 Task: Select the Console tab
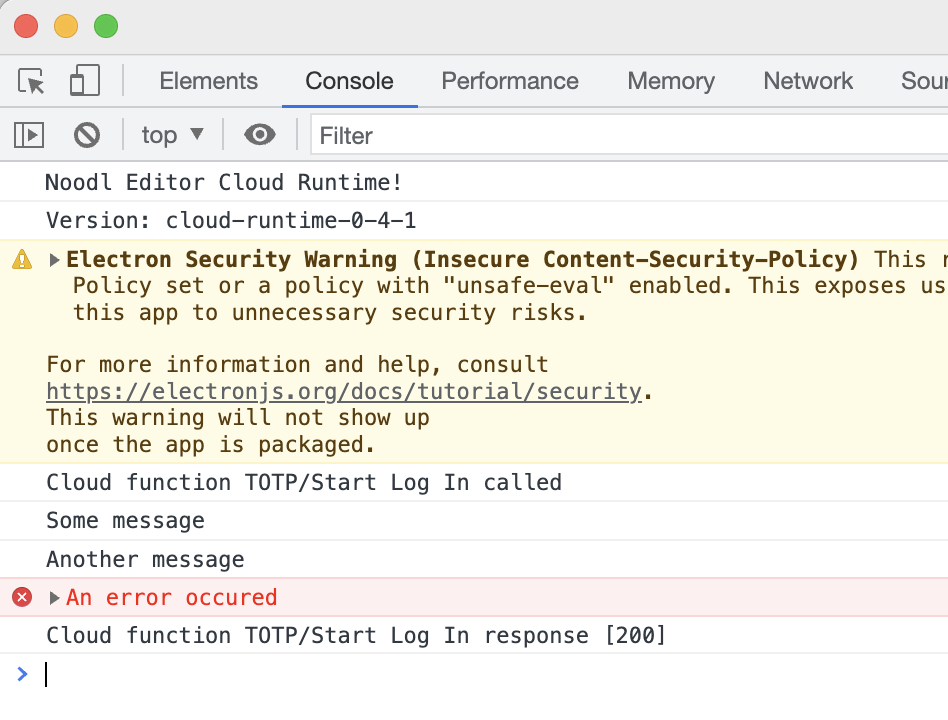coord(349,81)
